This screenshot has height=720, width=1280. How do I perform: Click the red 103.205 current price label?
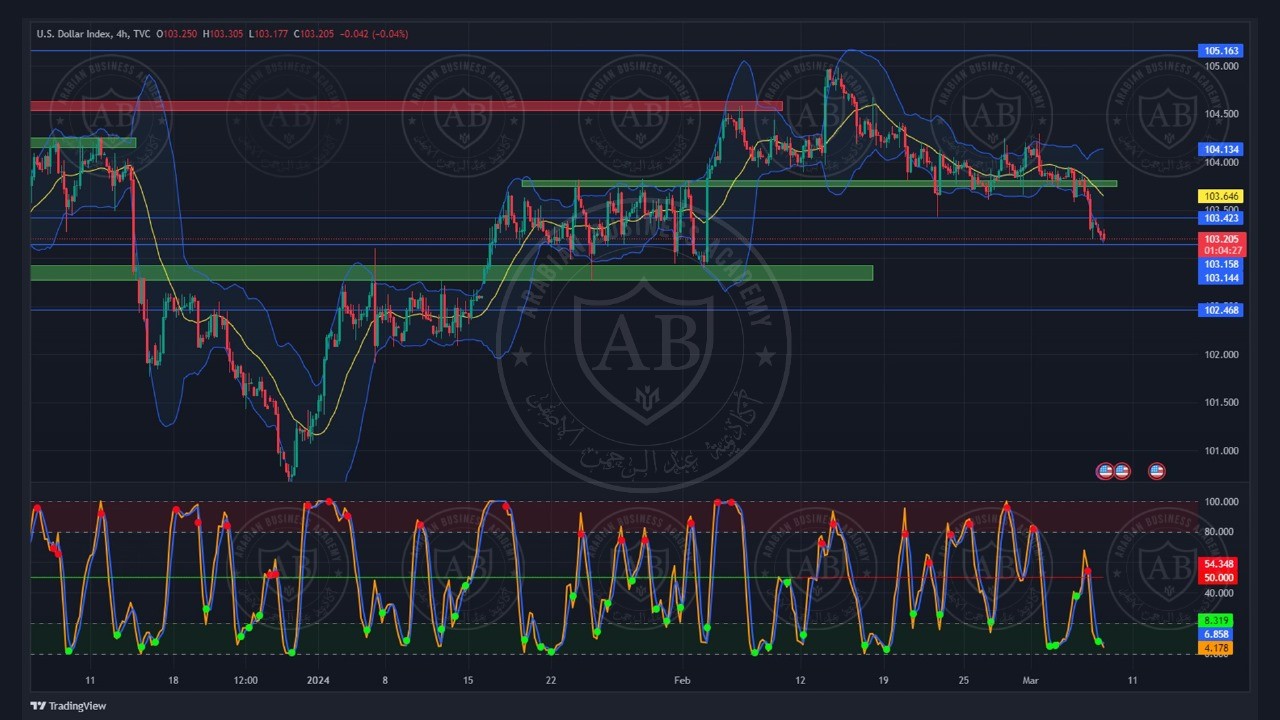pyautogui.click(x=1221, y=240)
